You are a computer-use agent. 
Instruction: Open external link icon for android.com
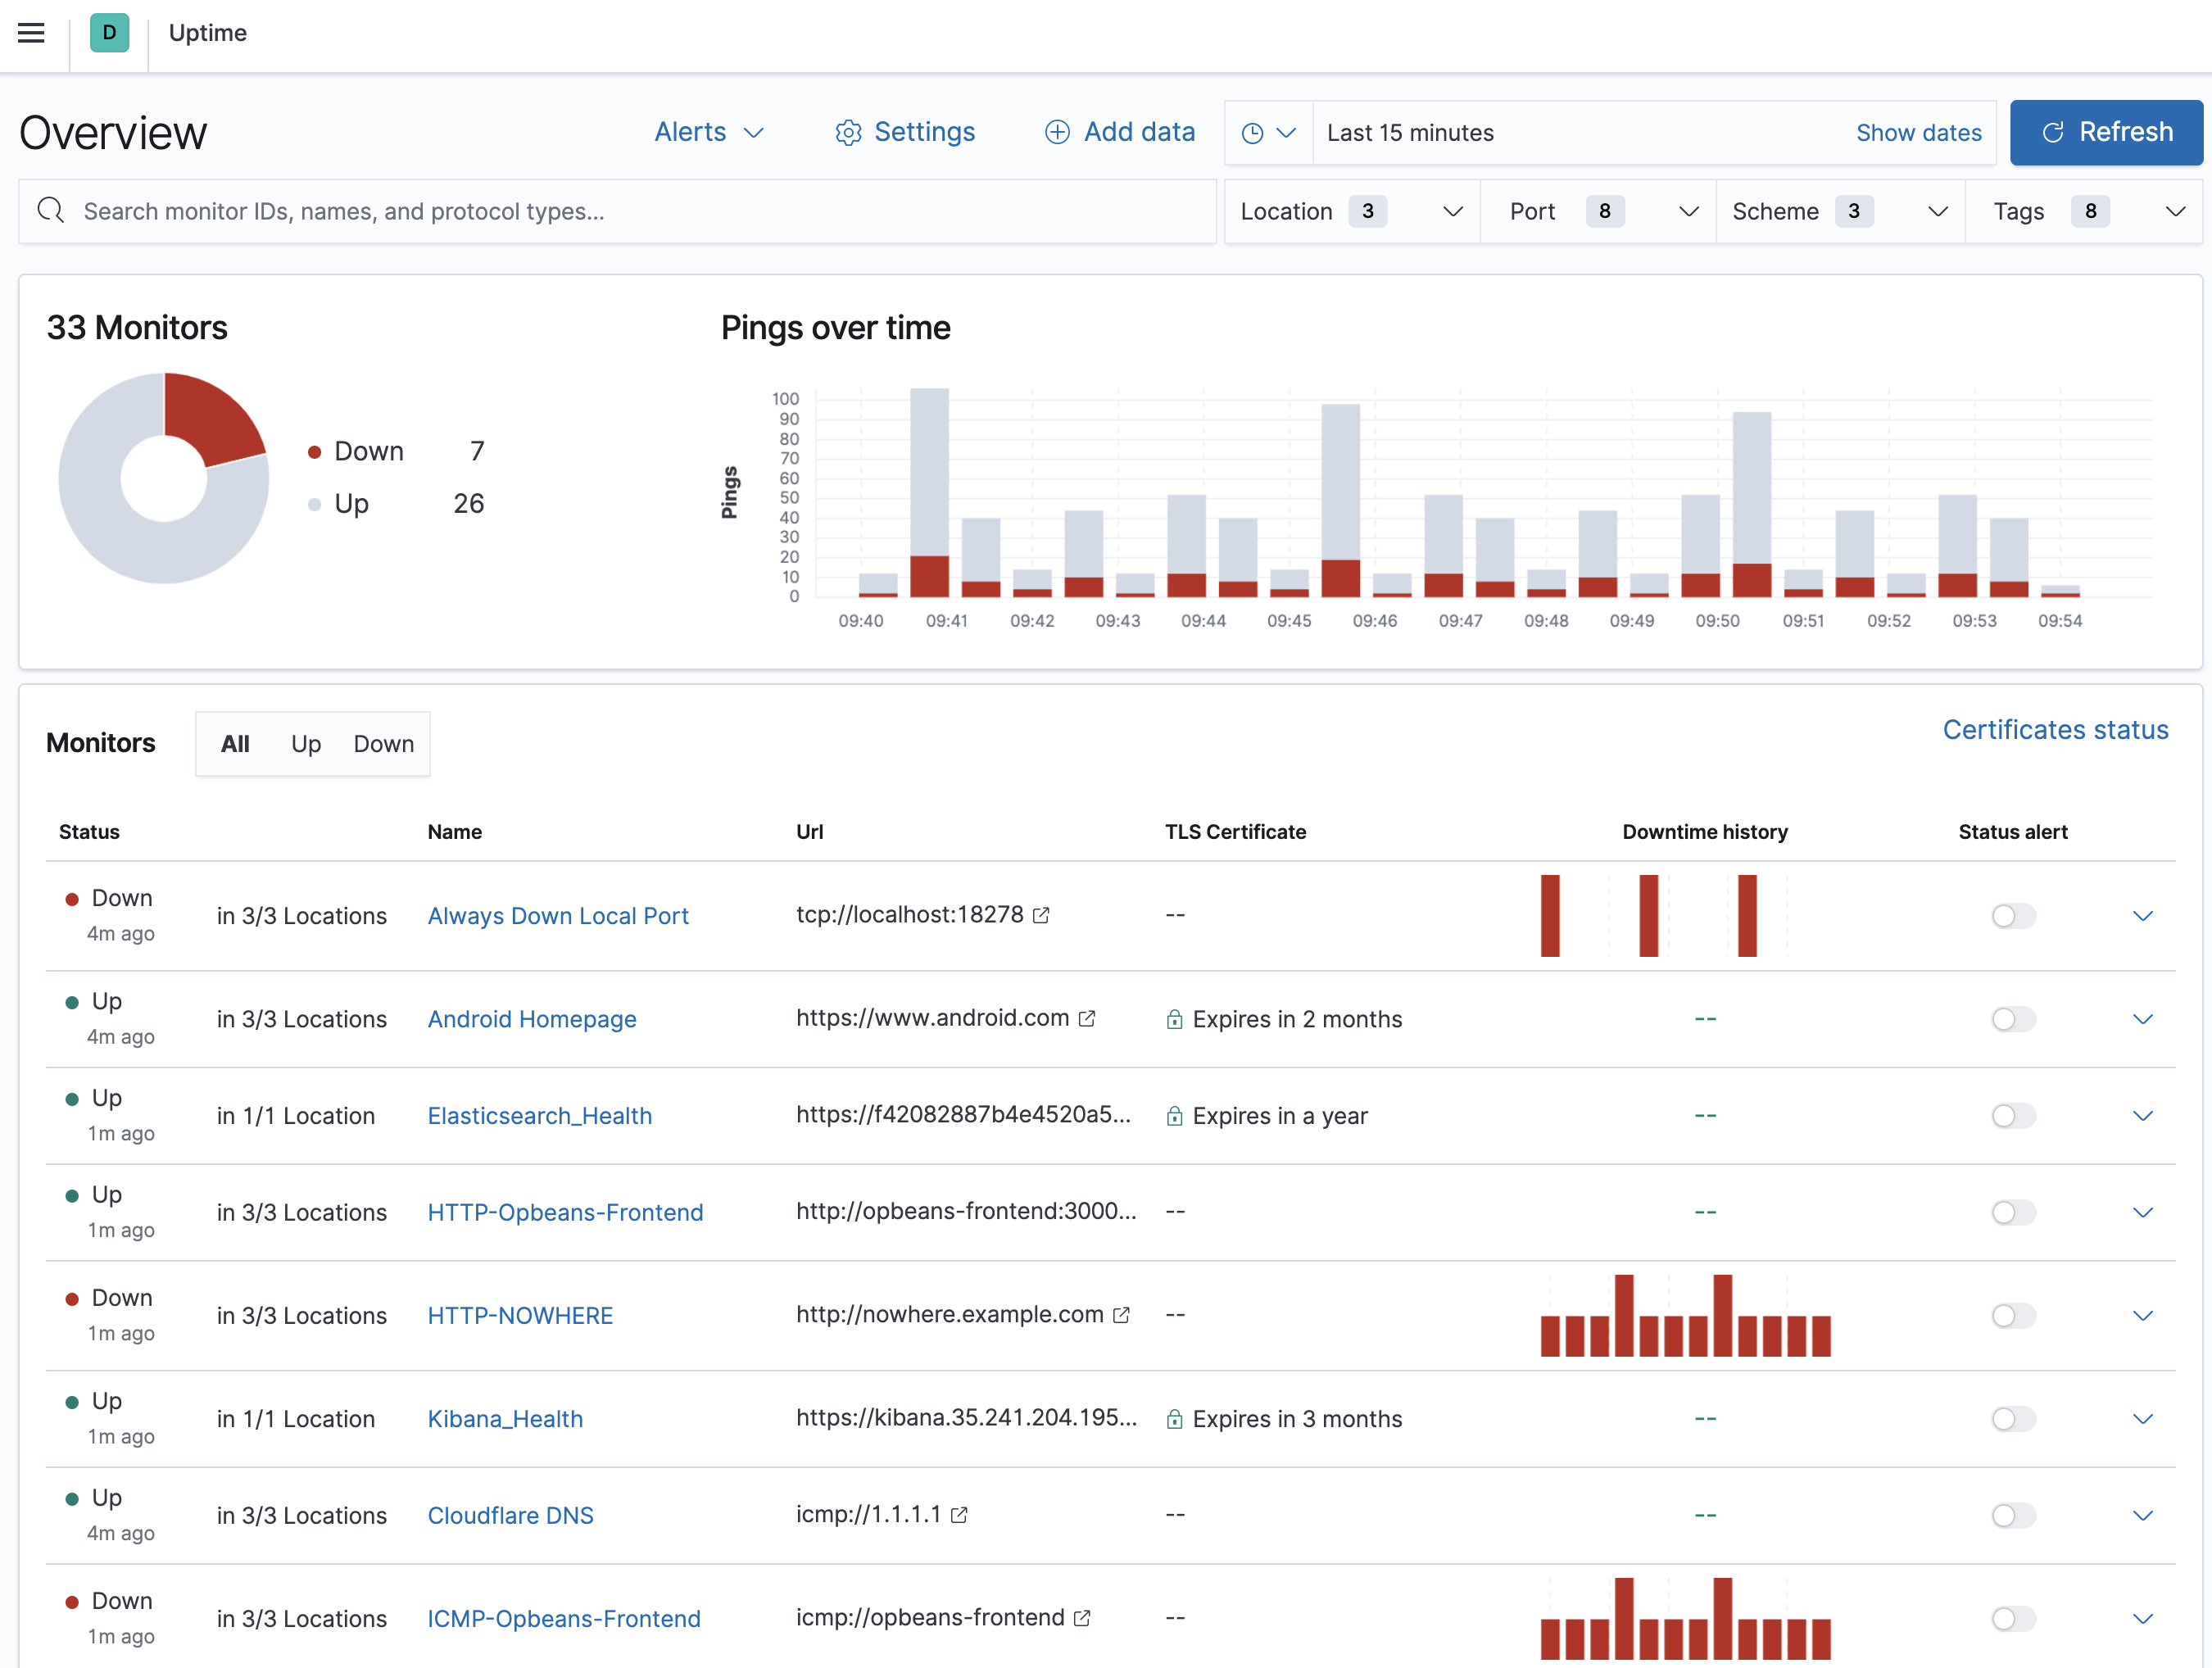(1087, 1018)
